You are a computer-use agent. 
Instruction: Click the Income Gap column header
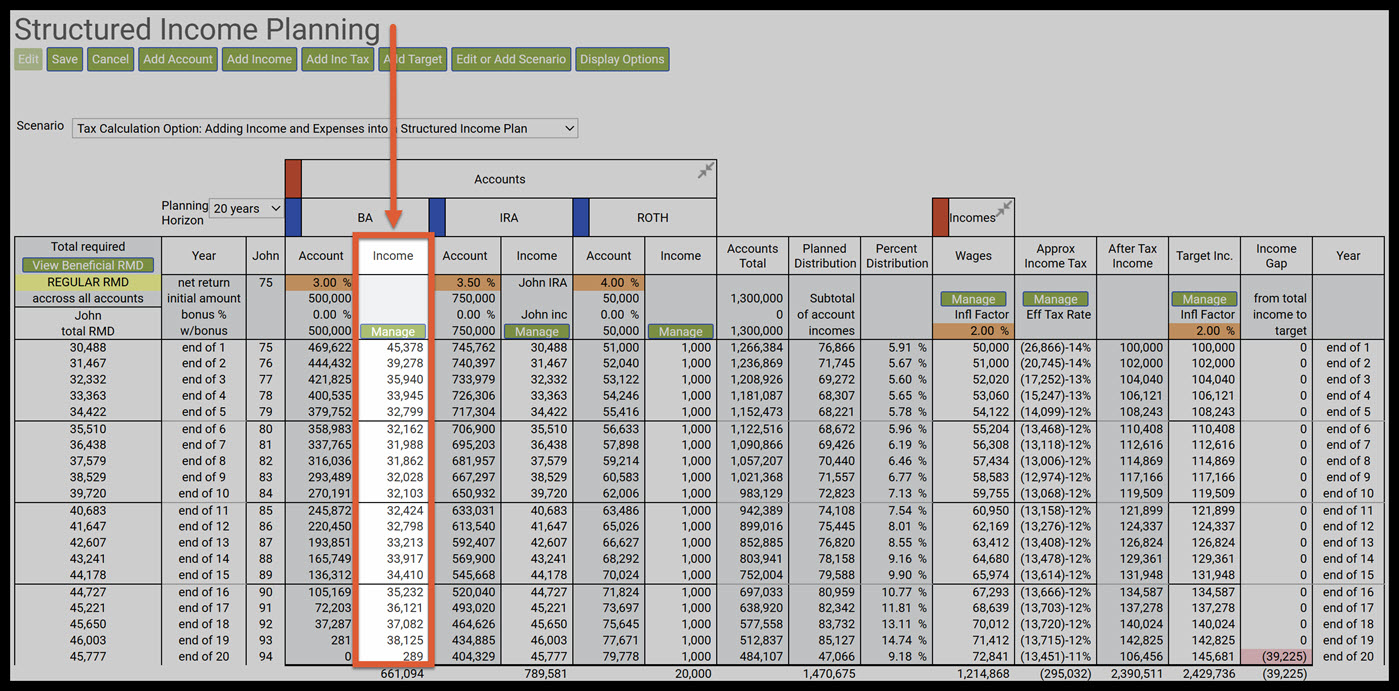1277,256
